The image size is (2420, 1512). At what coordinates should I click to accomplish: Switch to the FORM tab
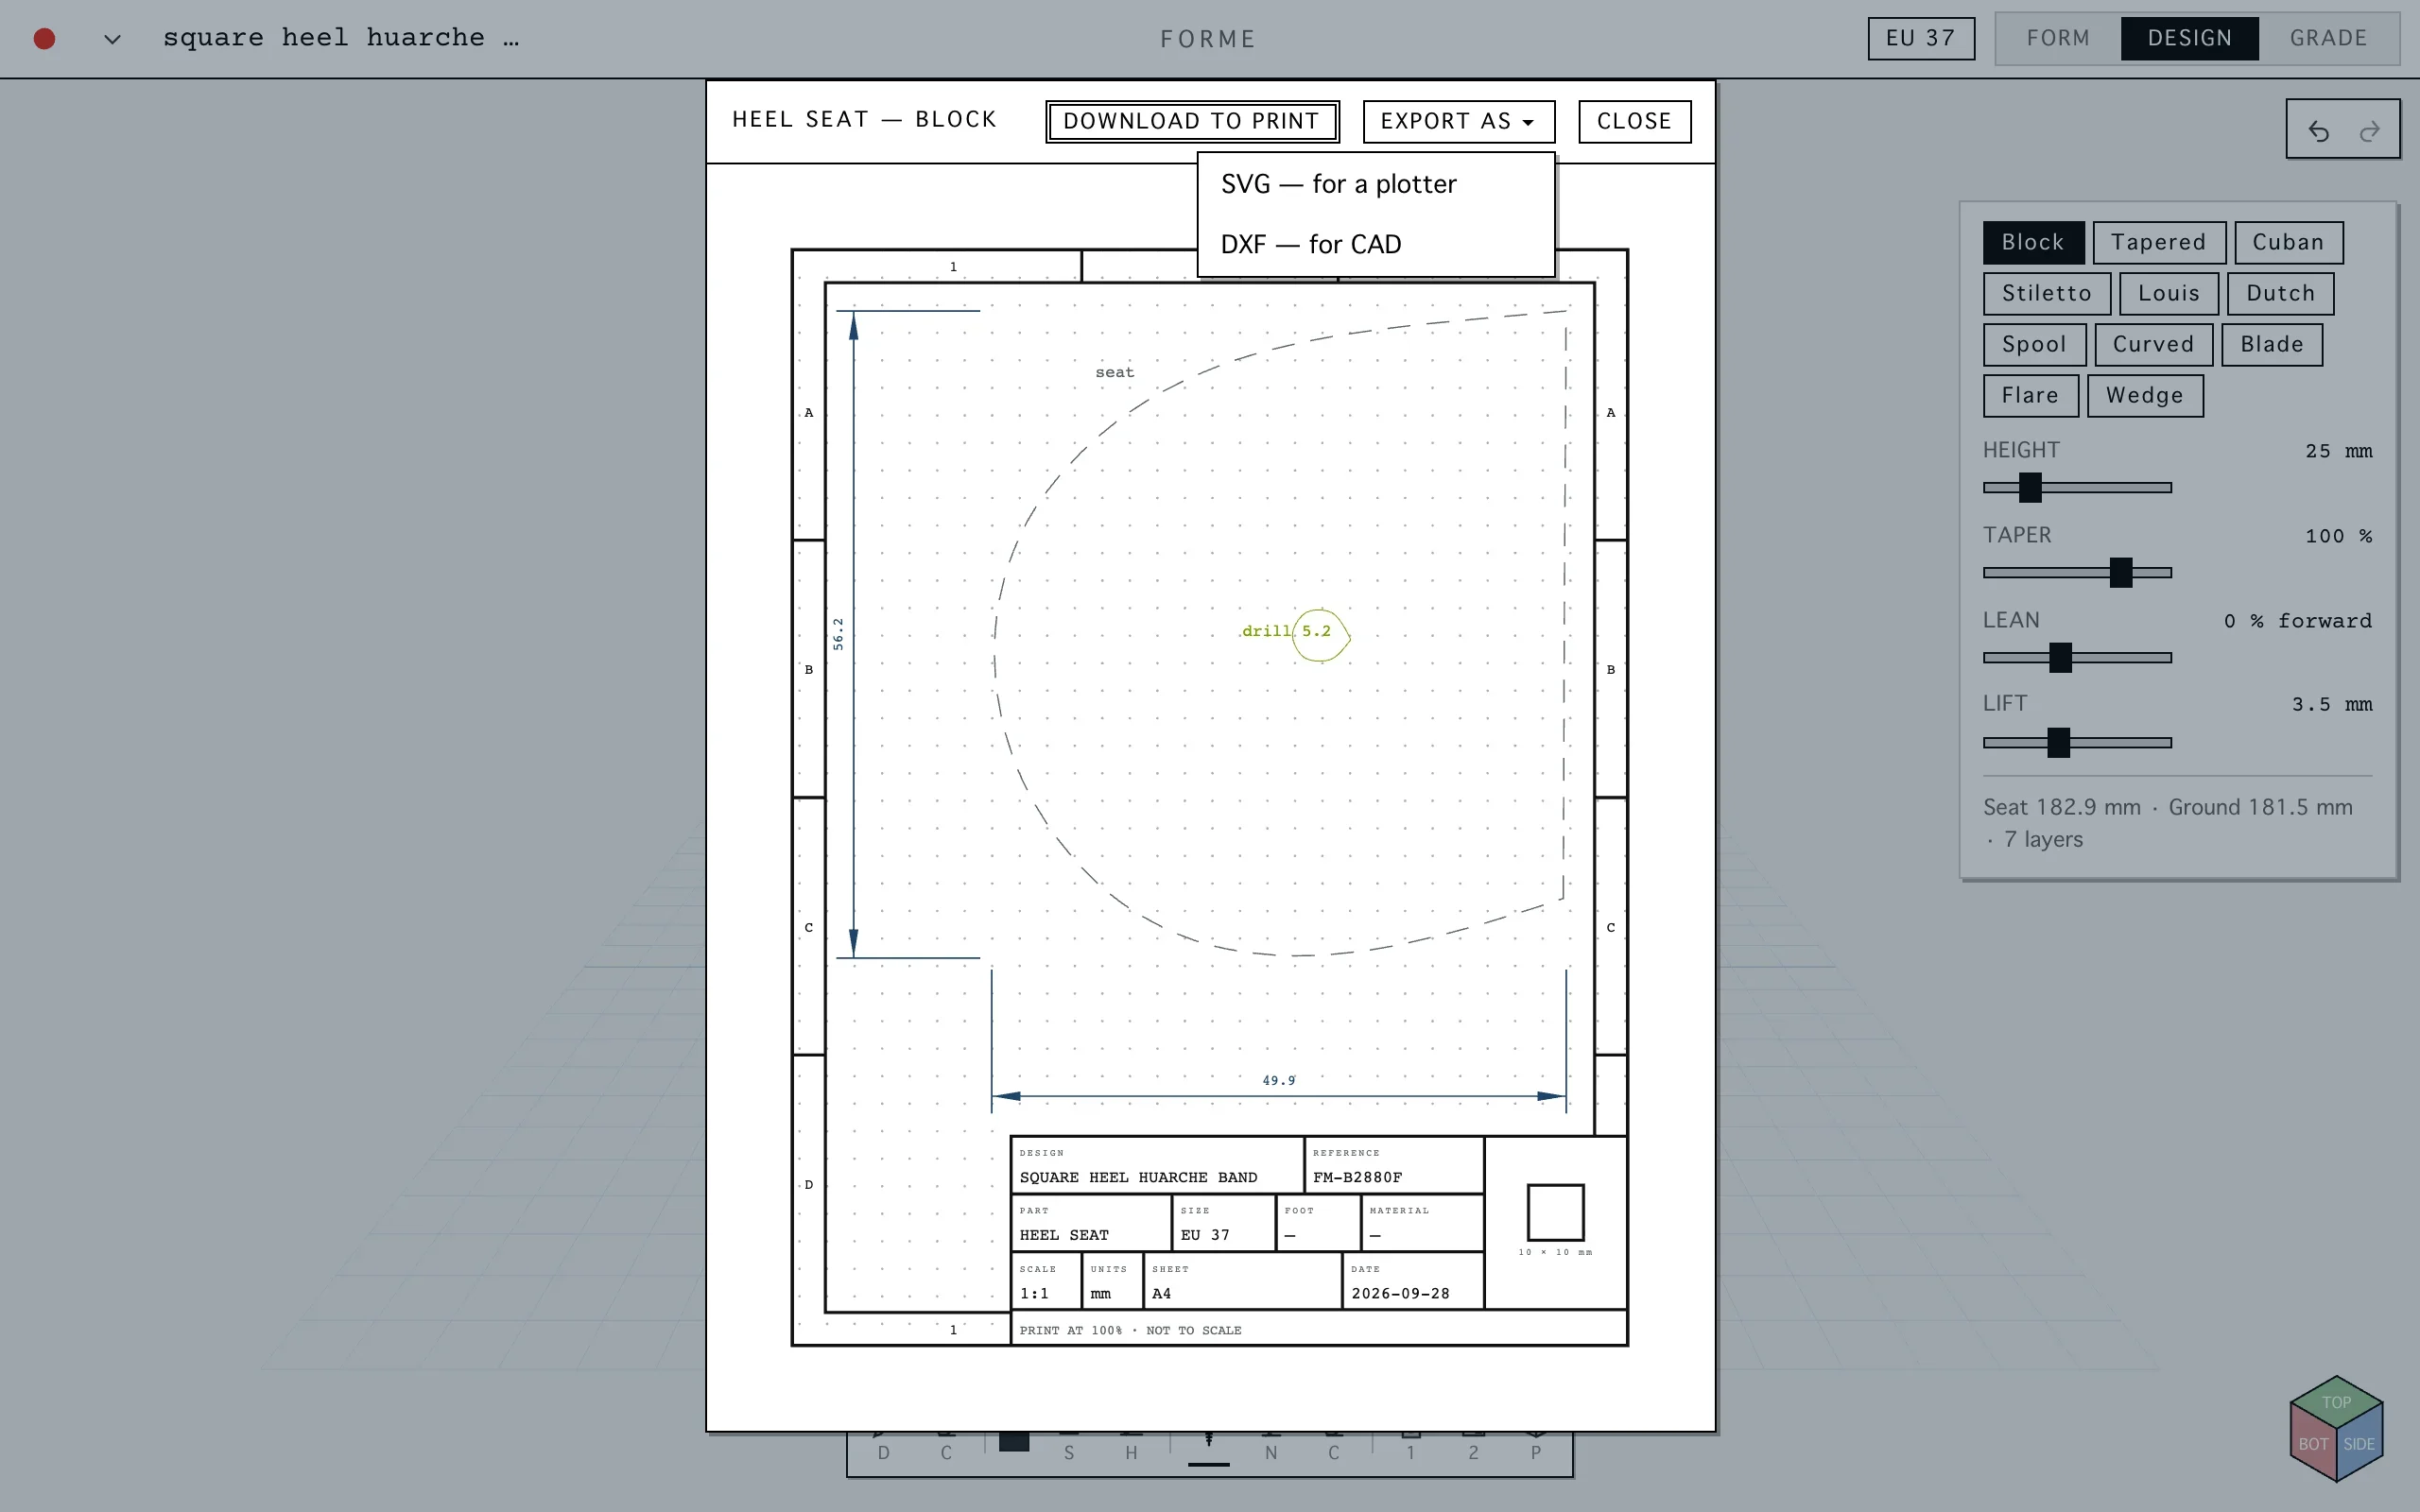coord(2057,38)
